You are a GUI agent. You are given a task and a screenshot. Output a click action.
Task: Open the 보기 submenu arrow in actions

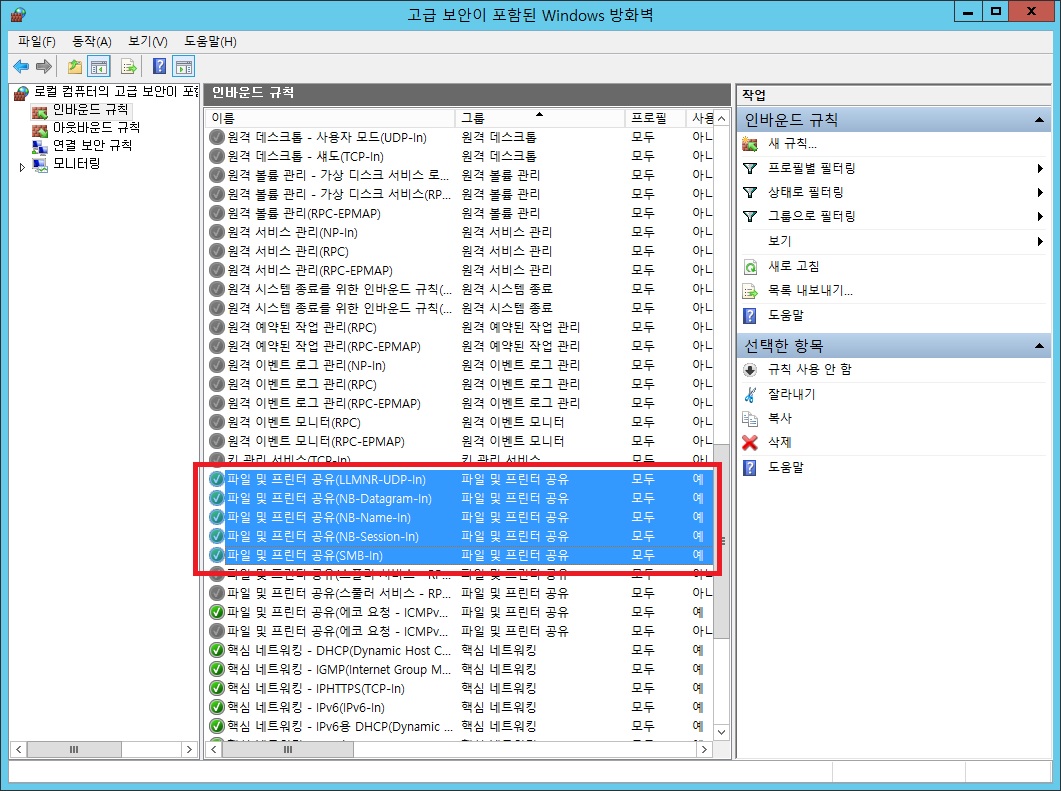point(1040,241)
